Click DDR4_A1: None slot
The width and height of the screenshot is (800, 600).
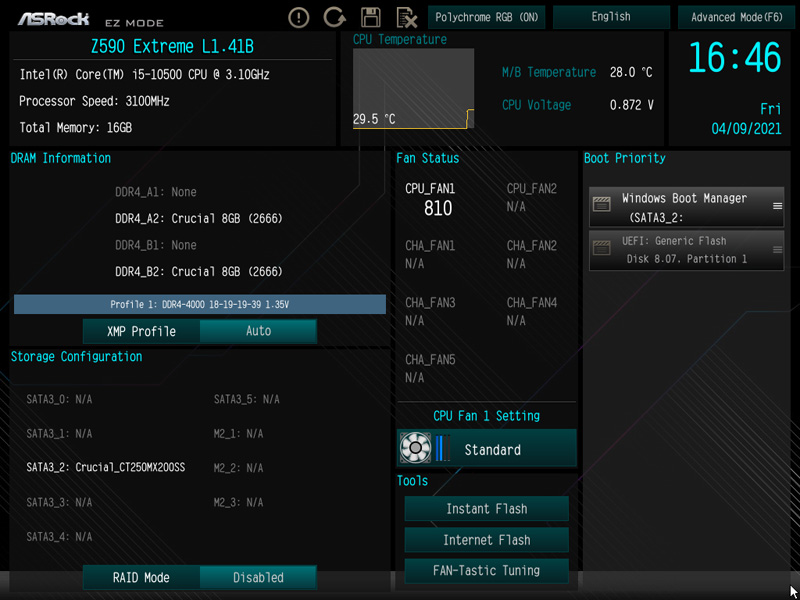point(156,192)
